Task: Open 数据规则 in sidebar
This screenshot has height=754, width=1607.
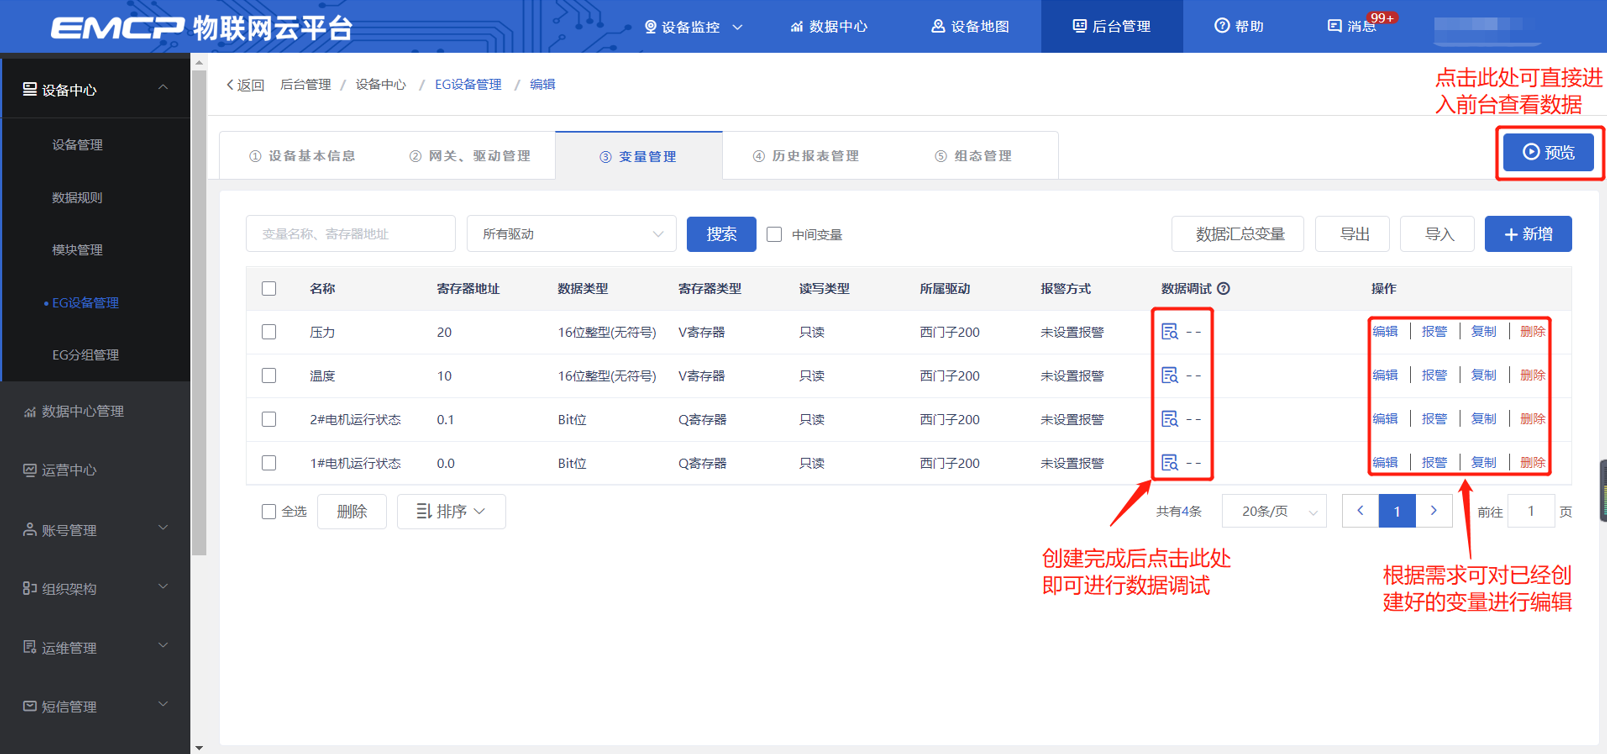Action: click(x=77, y=198)
